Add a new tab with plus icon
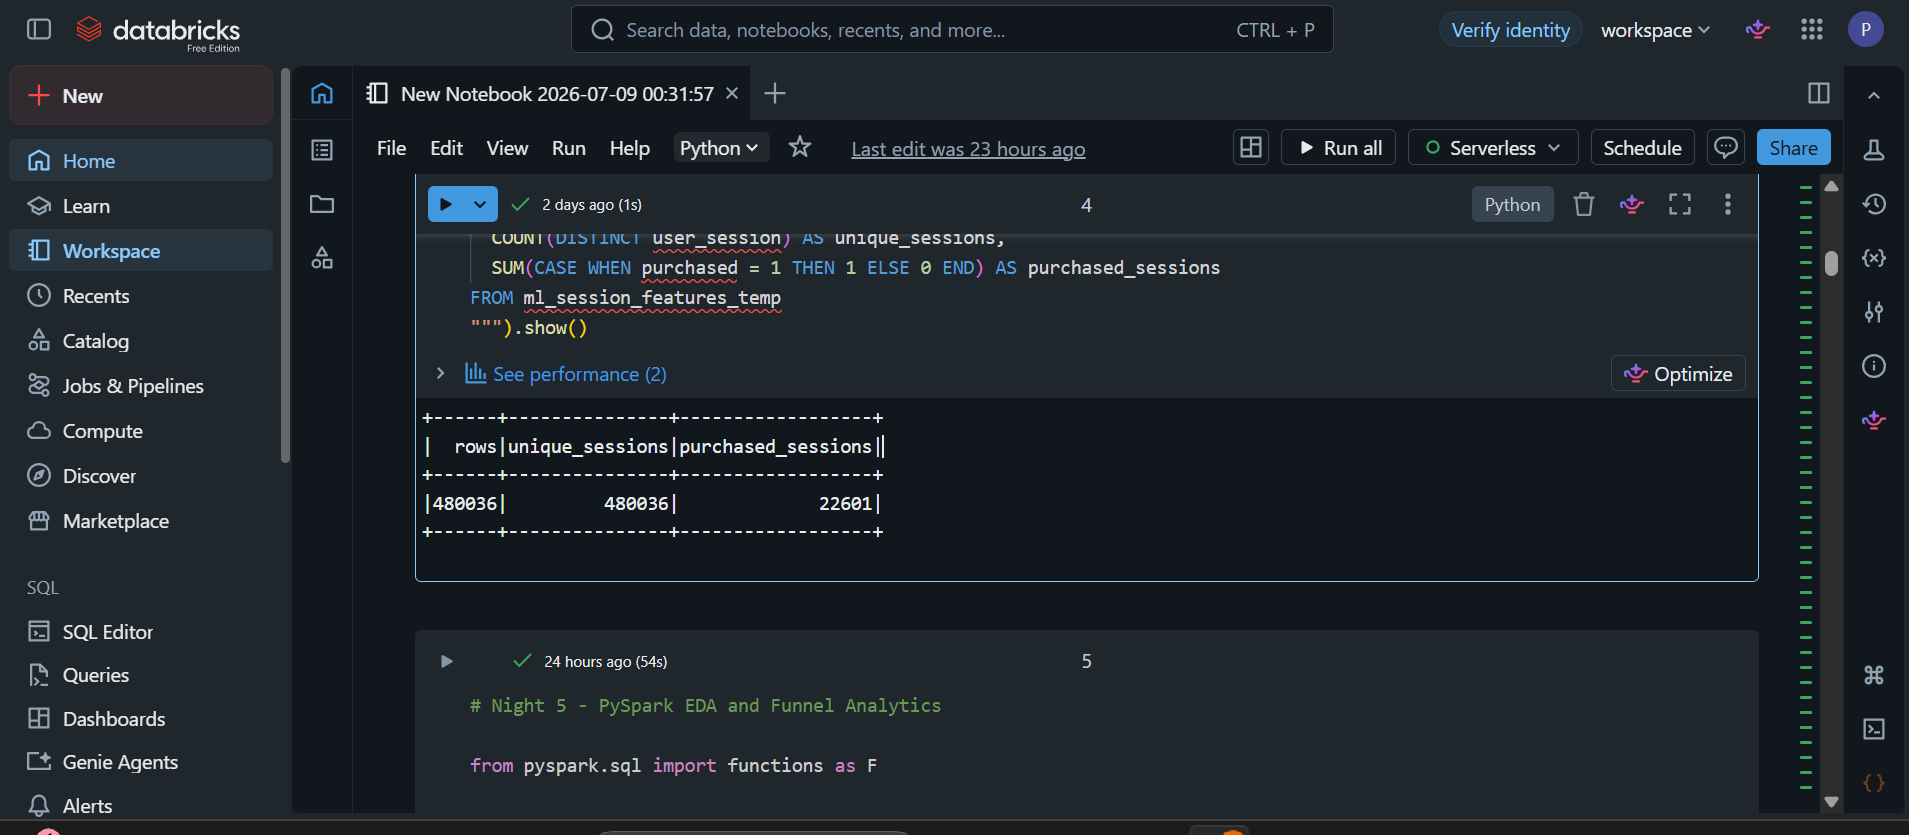 774,93
